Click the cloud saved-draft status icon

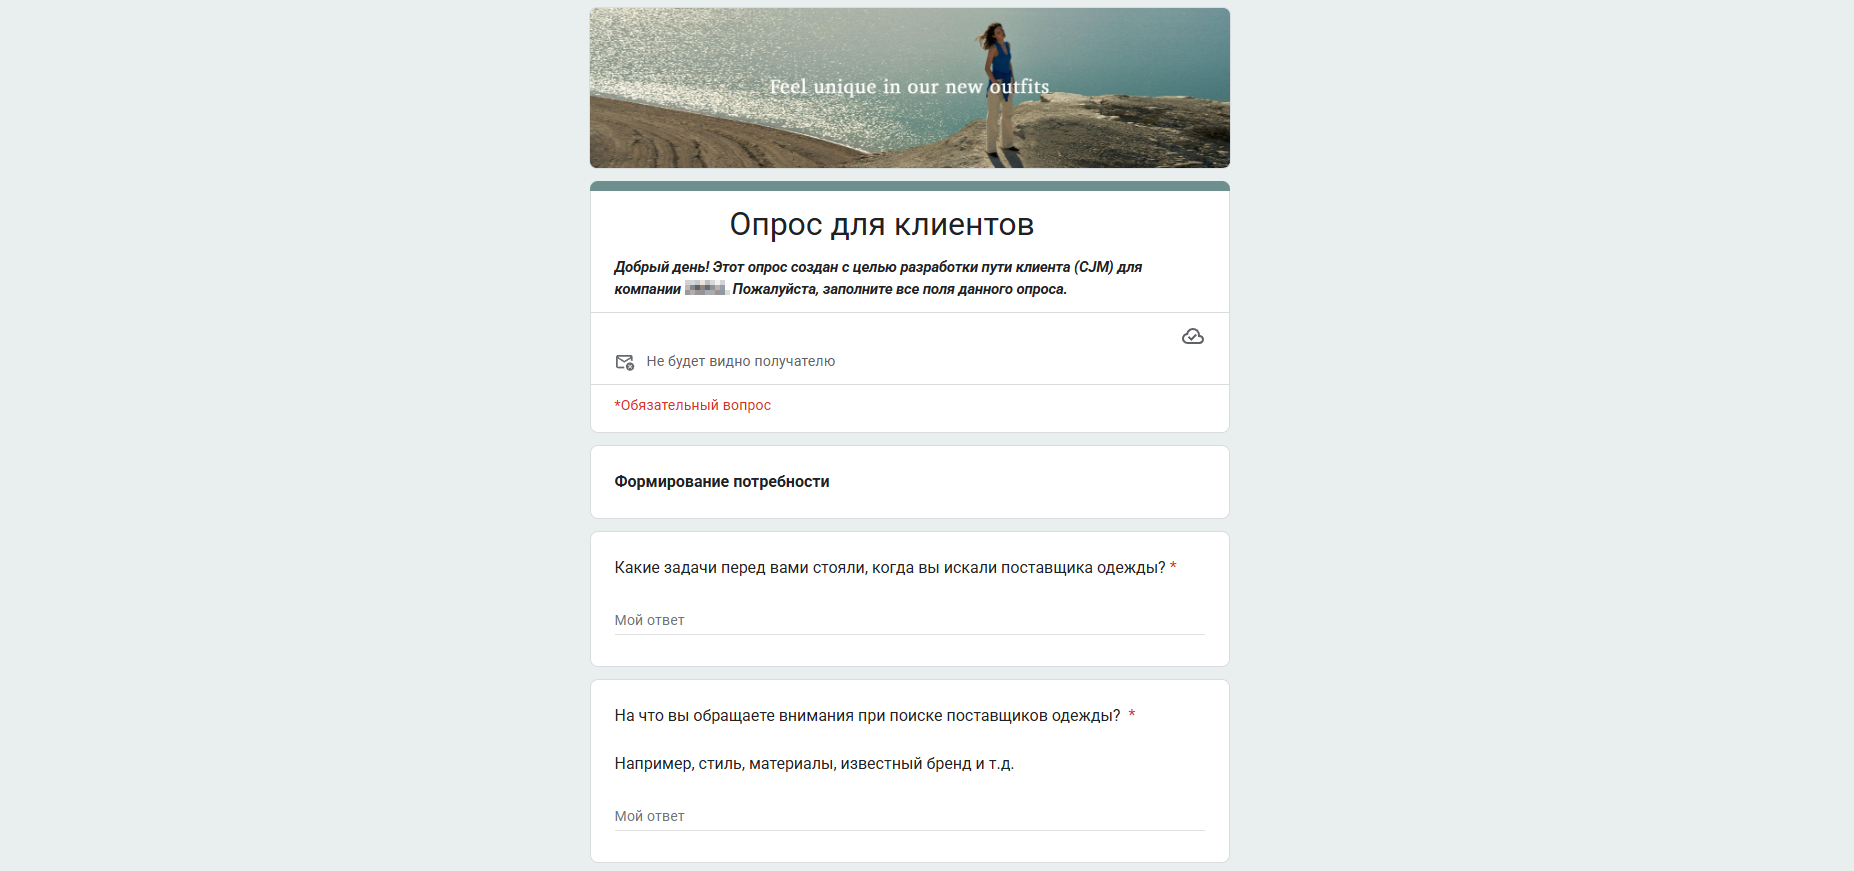1192,337
